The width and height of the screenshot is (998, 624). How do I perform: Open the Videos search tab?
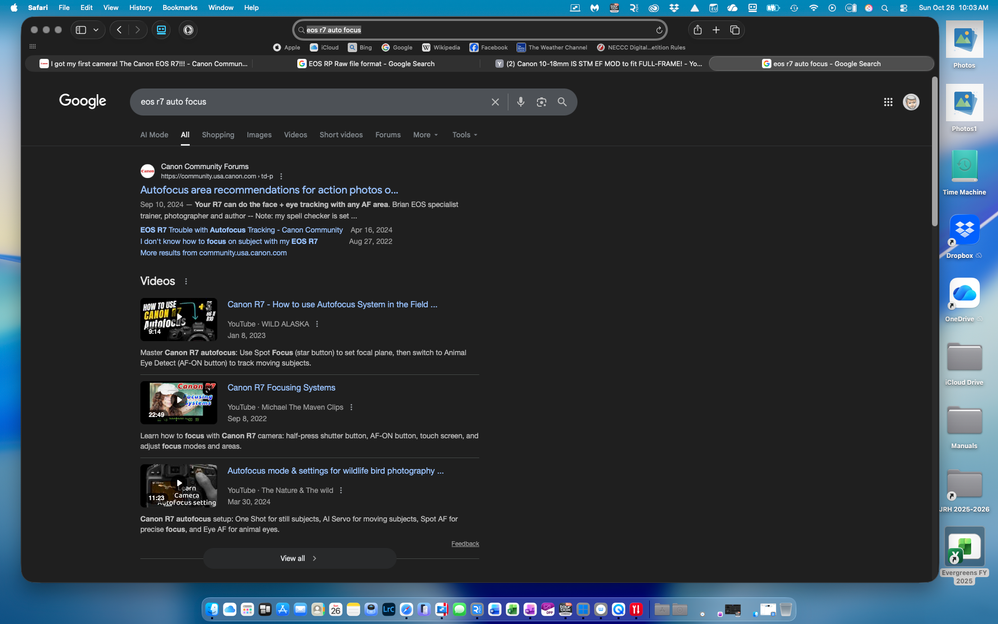(295, 134)
